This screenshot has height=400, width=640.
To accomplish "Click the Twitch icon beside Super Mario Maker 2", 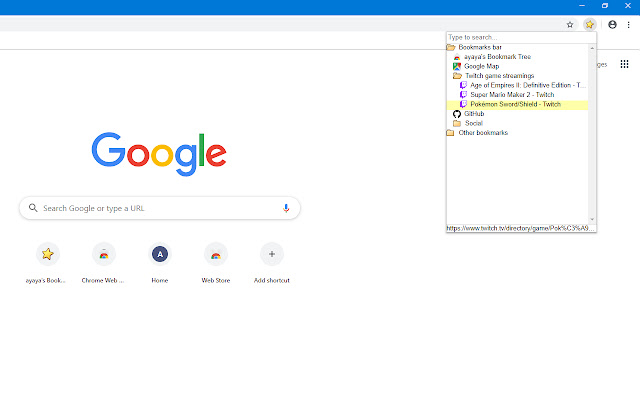I will point(463,95).
